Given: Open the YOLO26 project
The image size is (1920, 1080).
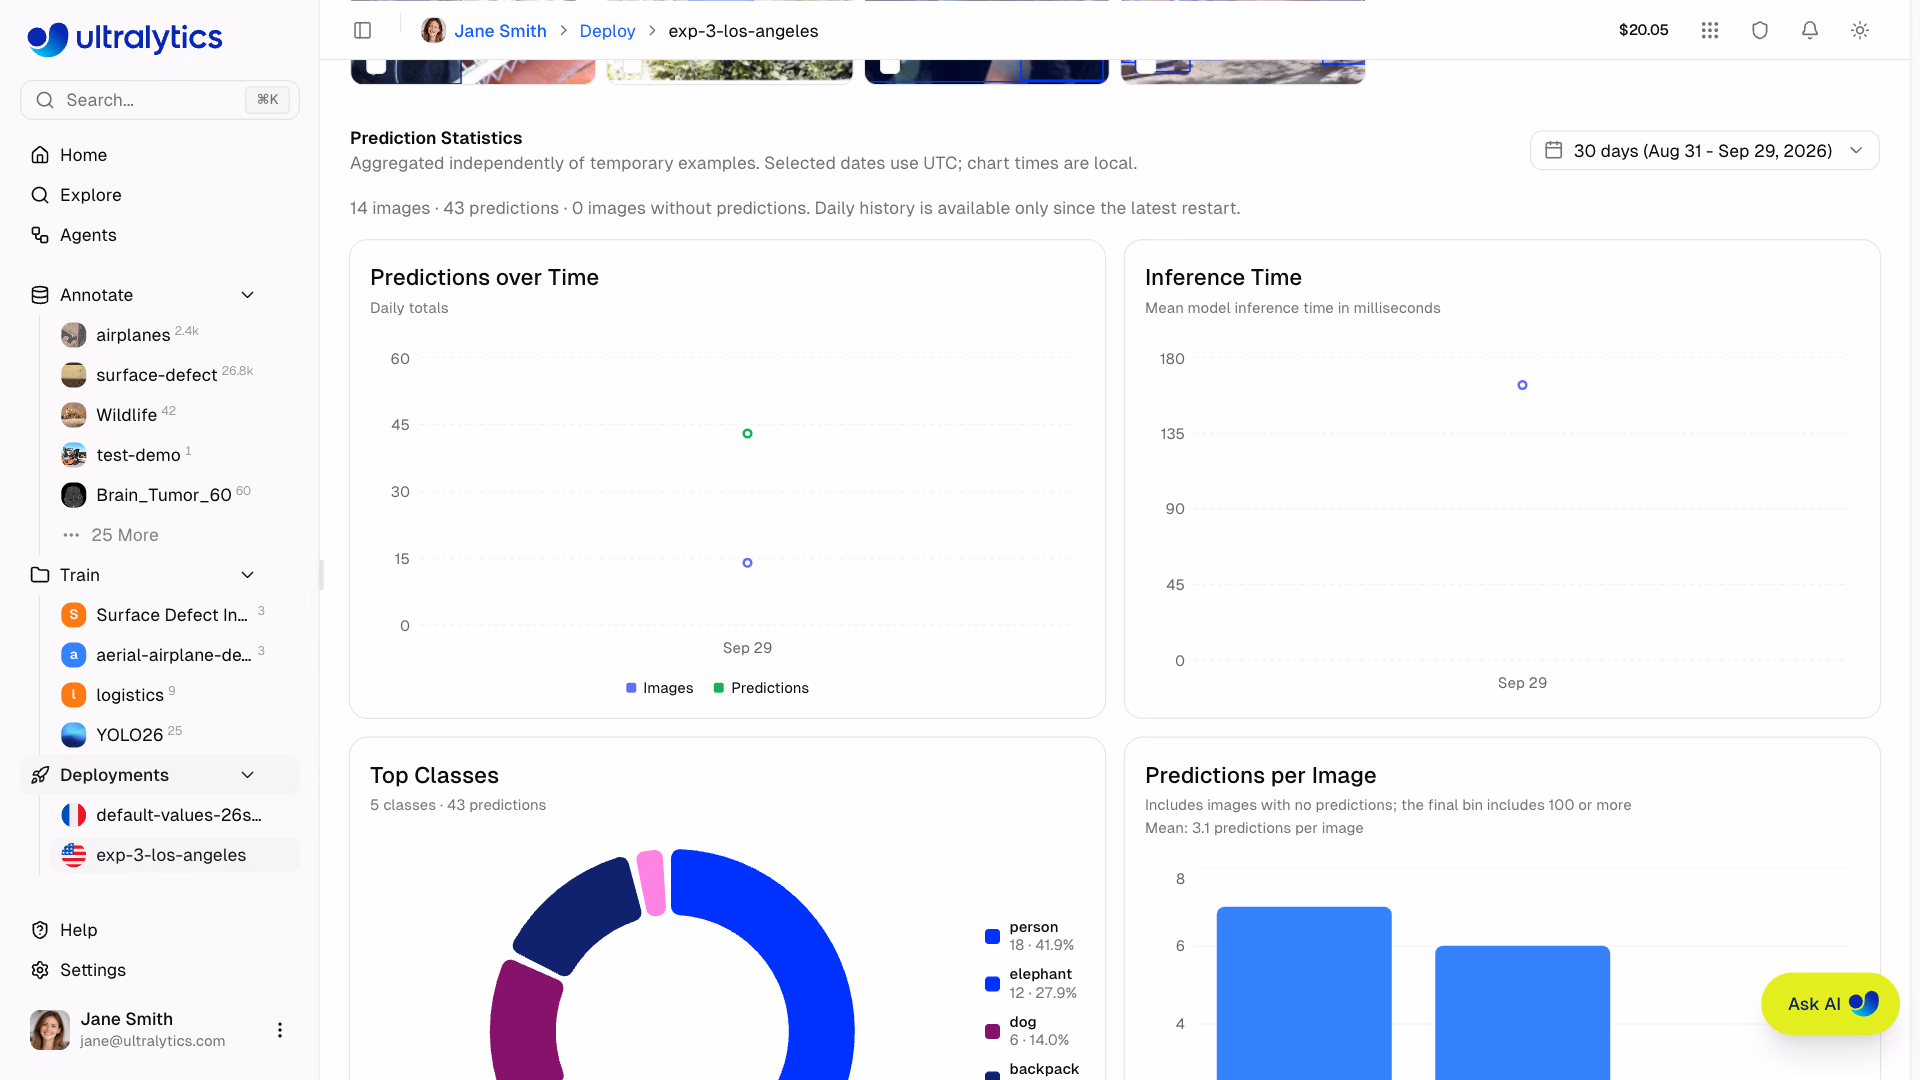Looking at the screenshot, I should click(175, 735).
